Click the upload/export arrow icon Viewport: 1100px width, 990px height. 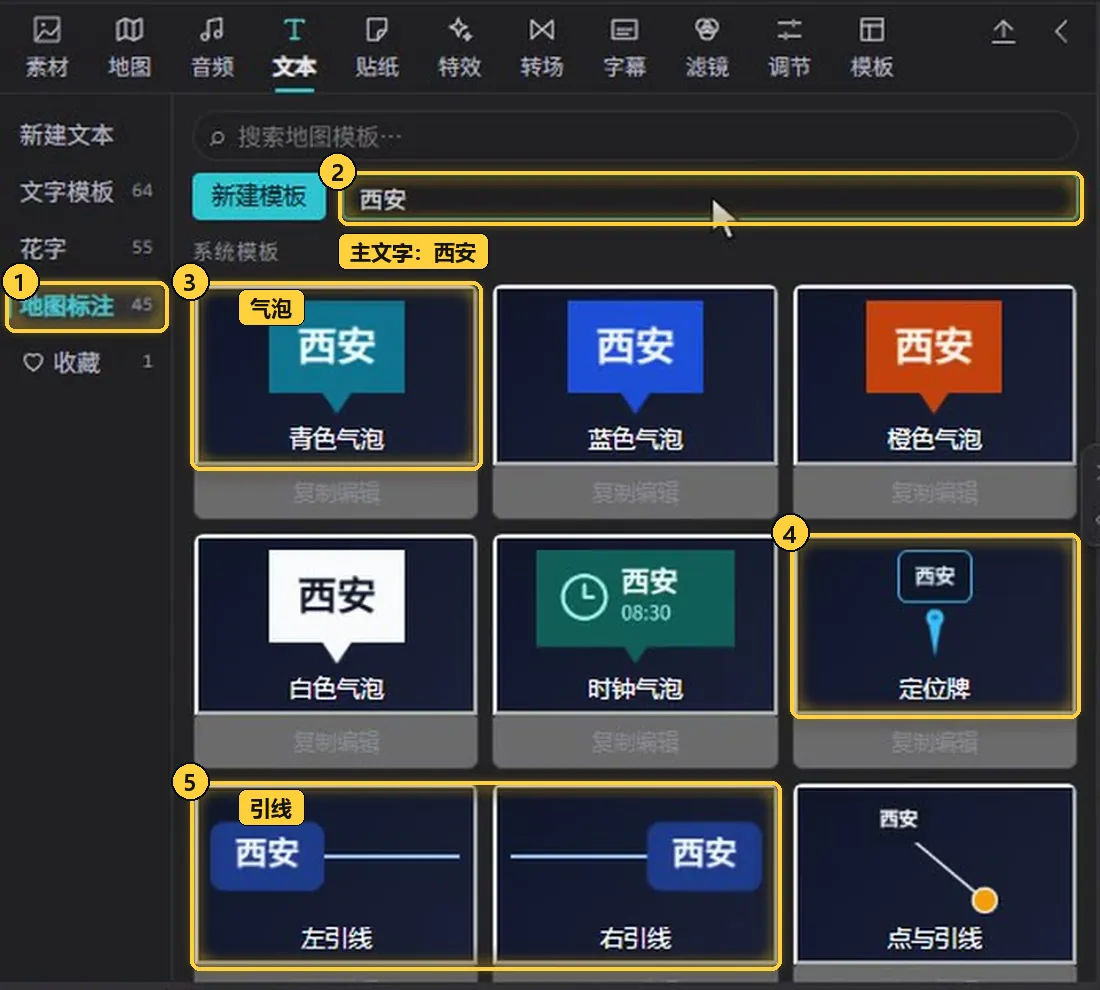coord(1003,32)
